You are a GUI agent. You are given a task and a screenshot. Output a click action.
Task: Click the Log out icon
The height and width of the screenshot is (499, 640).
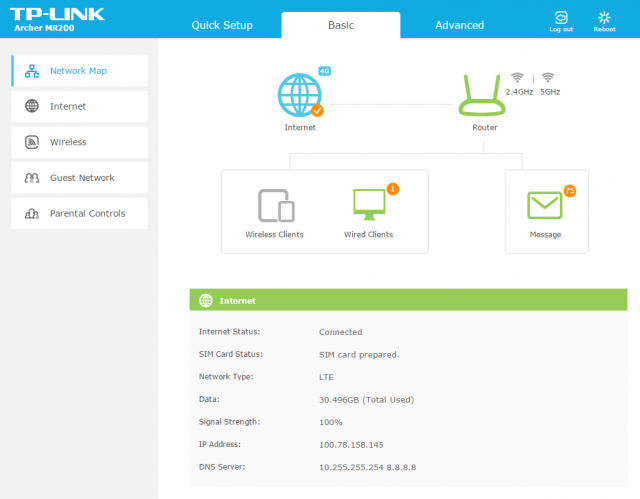coord(561,20)
